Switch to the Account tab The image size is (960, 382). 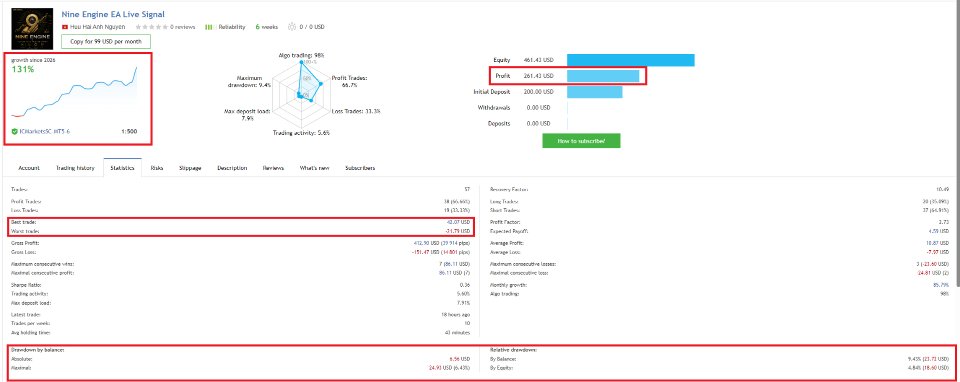[x=29, y=168]
